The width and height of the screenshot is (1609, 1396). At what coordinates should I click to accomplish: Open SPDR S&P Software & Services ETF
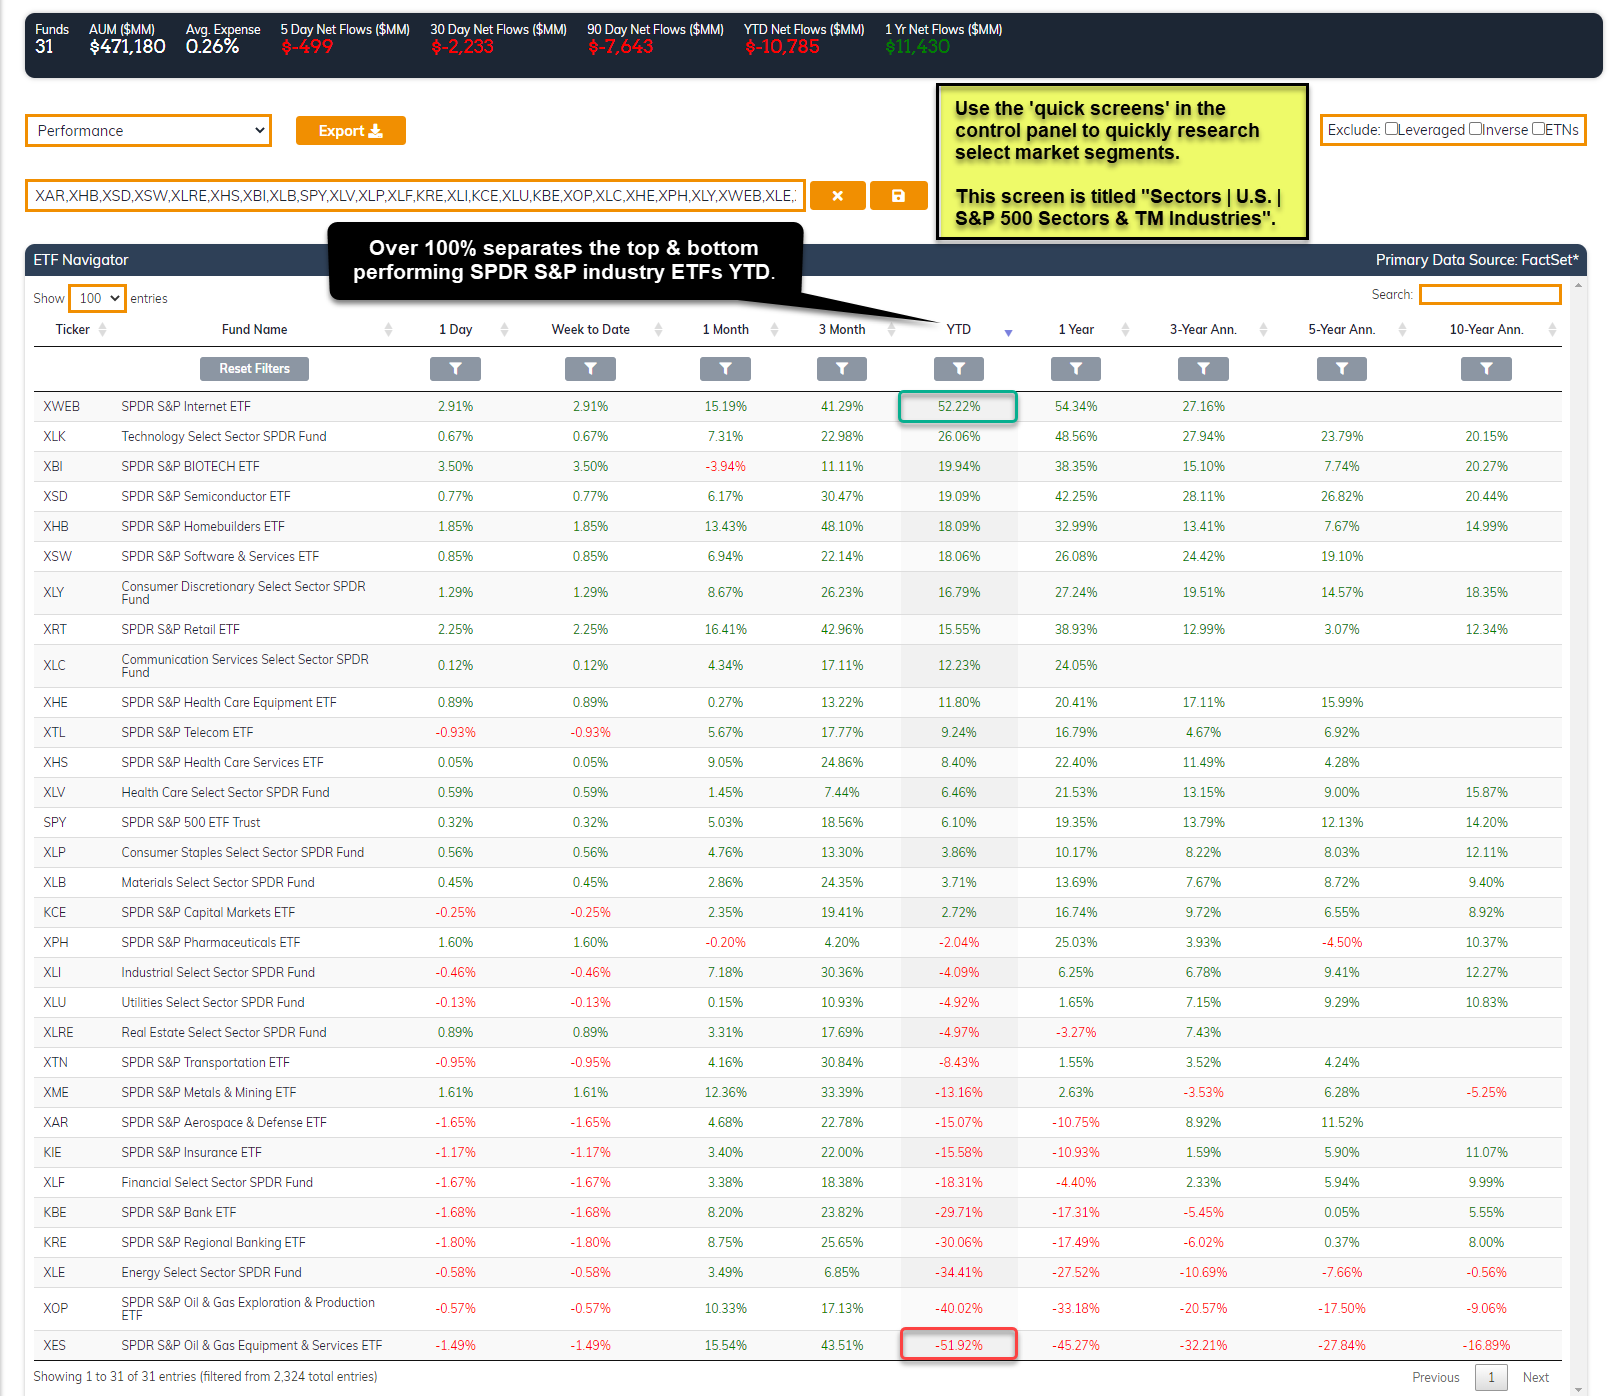pyautogui.click(x=220, y=557)
